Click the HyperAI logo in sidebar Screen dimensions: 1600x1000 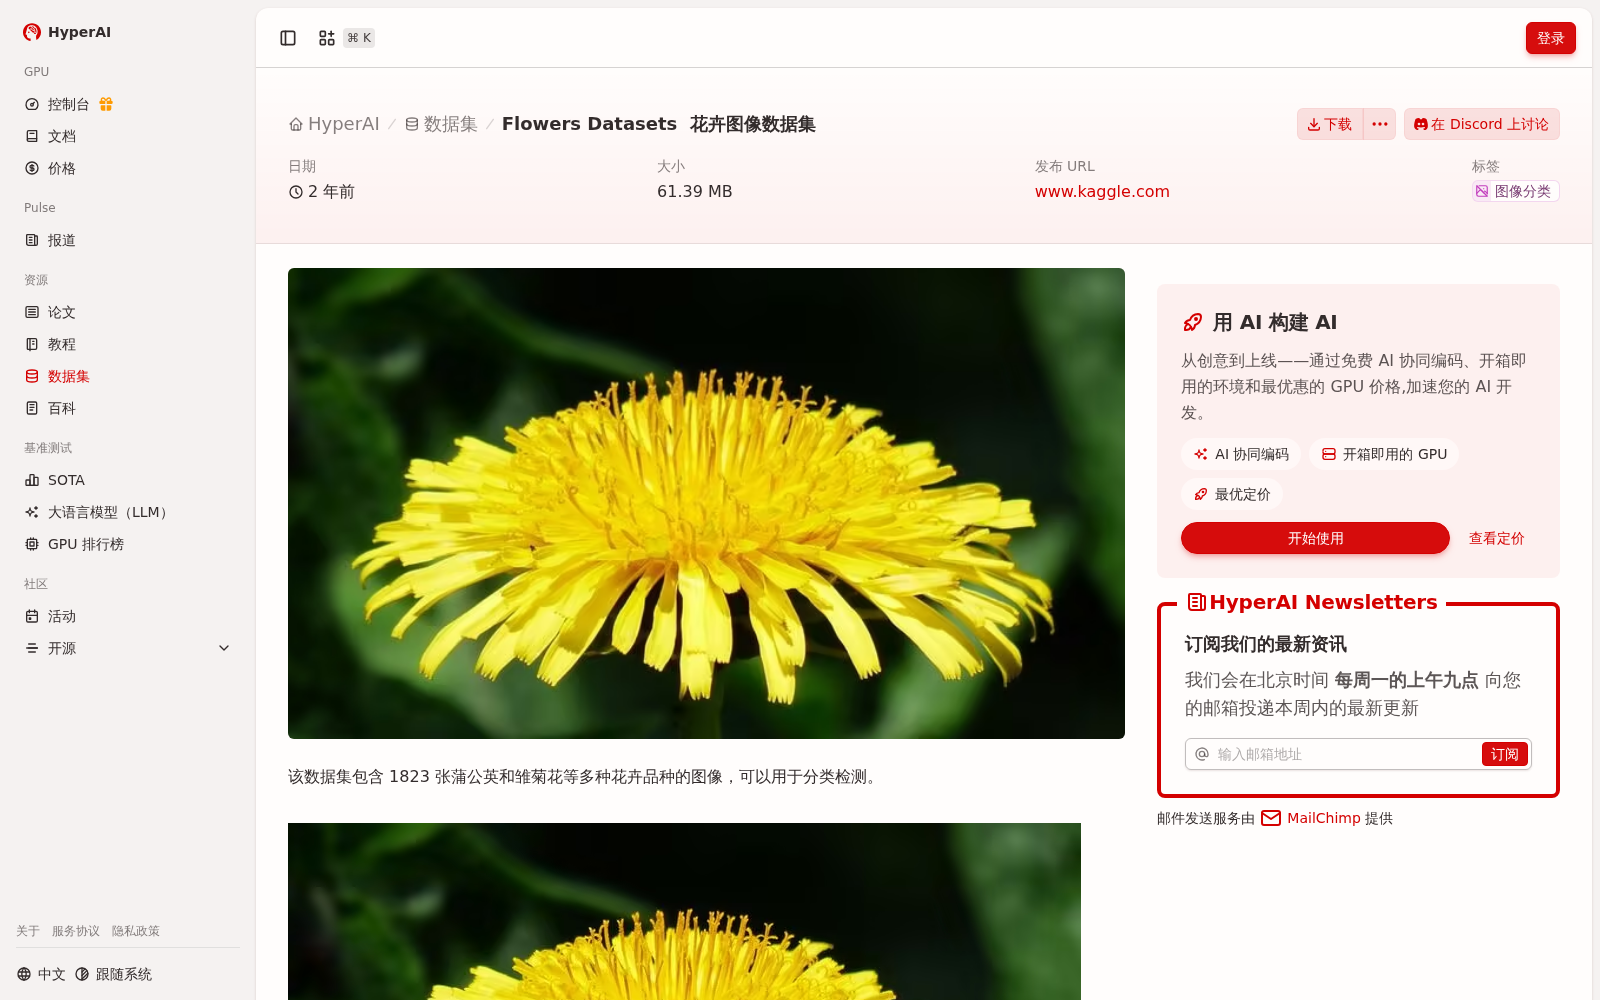click(x=67, y=32)
